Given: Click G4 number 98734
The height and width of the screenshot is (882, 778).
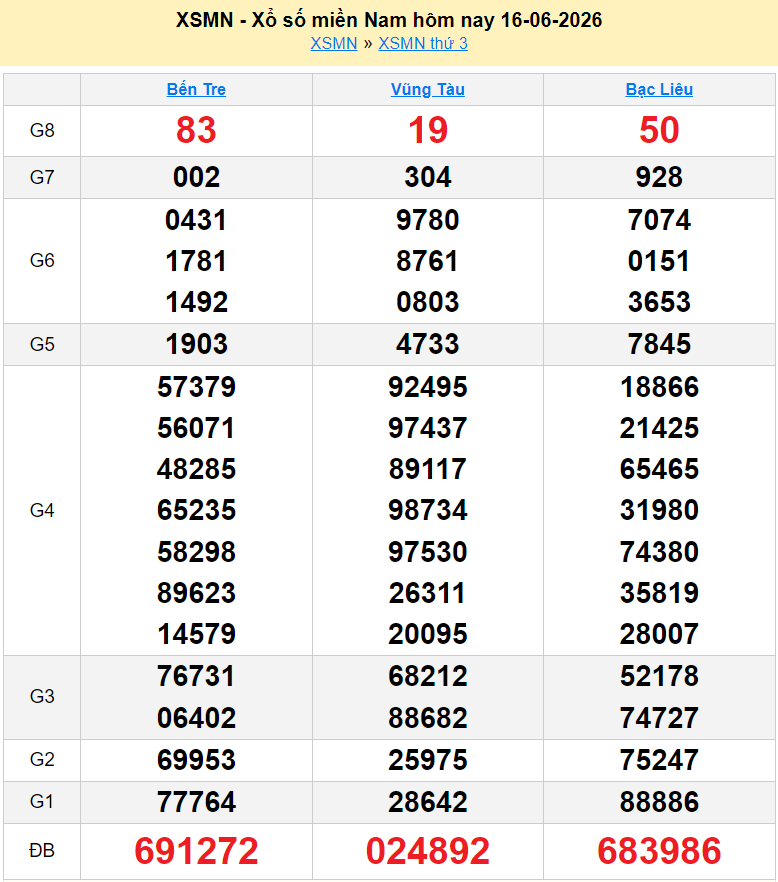Looking at the screenshot, I should (x=428, y=510).
